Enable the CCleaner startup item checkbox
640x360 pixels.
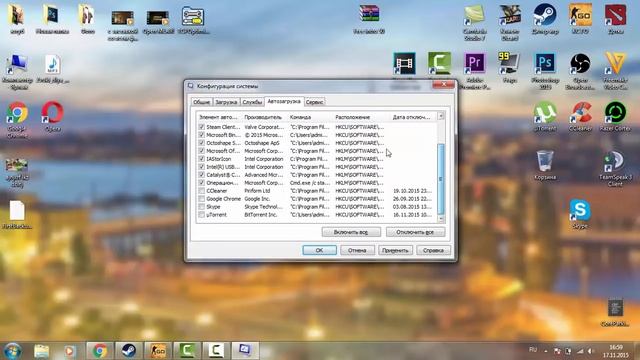pos(202,191)
